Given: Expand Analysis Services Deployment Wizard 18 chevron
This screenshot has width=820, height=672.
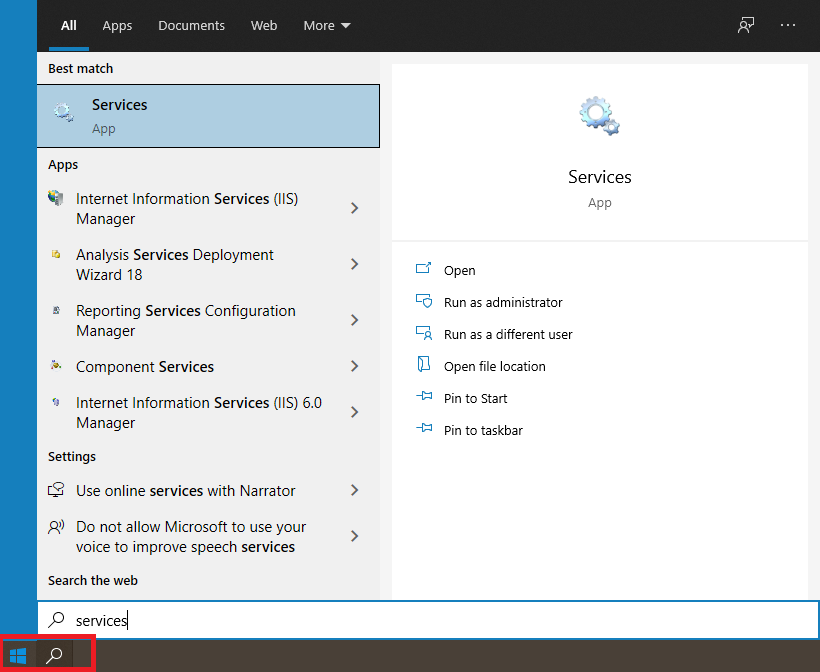Looking at the screenshot, I should pos(355,264).
